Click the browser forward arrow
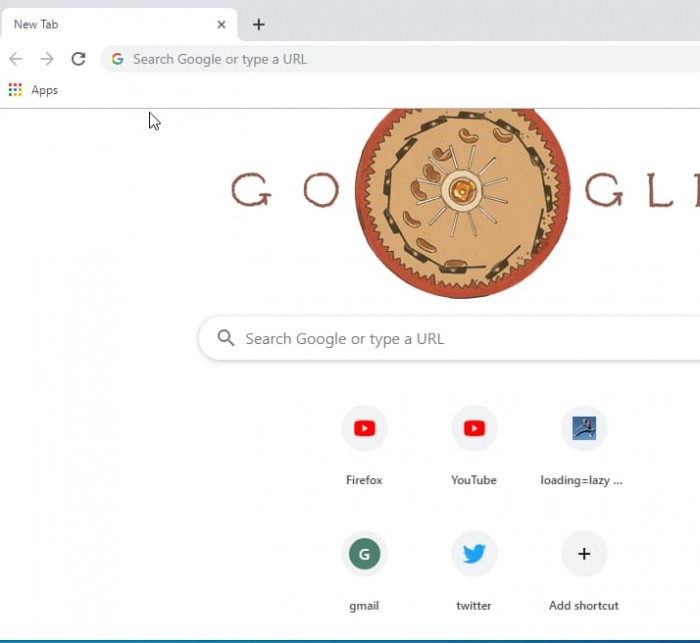 point(47,59)
